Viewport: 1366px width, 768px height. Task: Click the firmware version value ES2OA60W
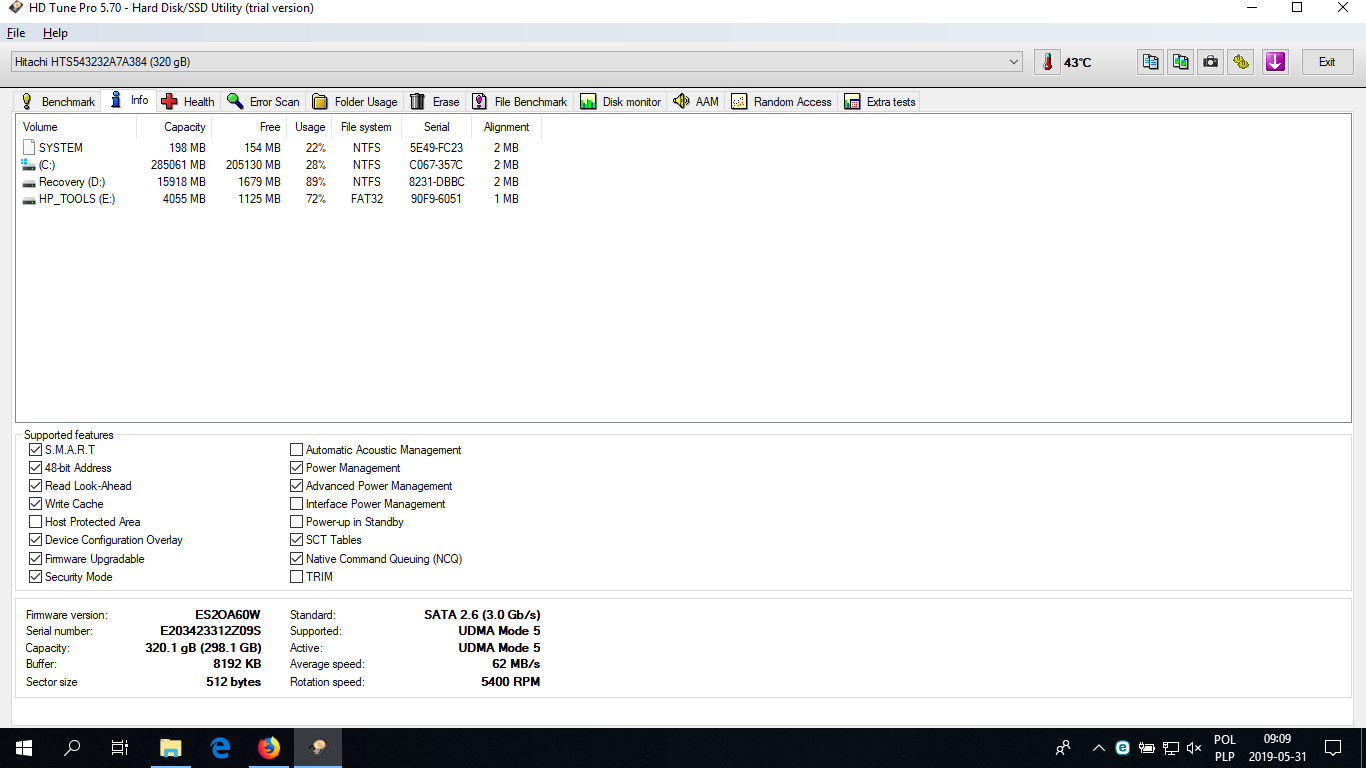click(228, 615)
